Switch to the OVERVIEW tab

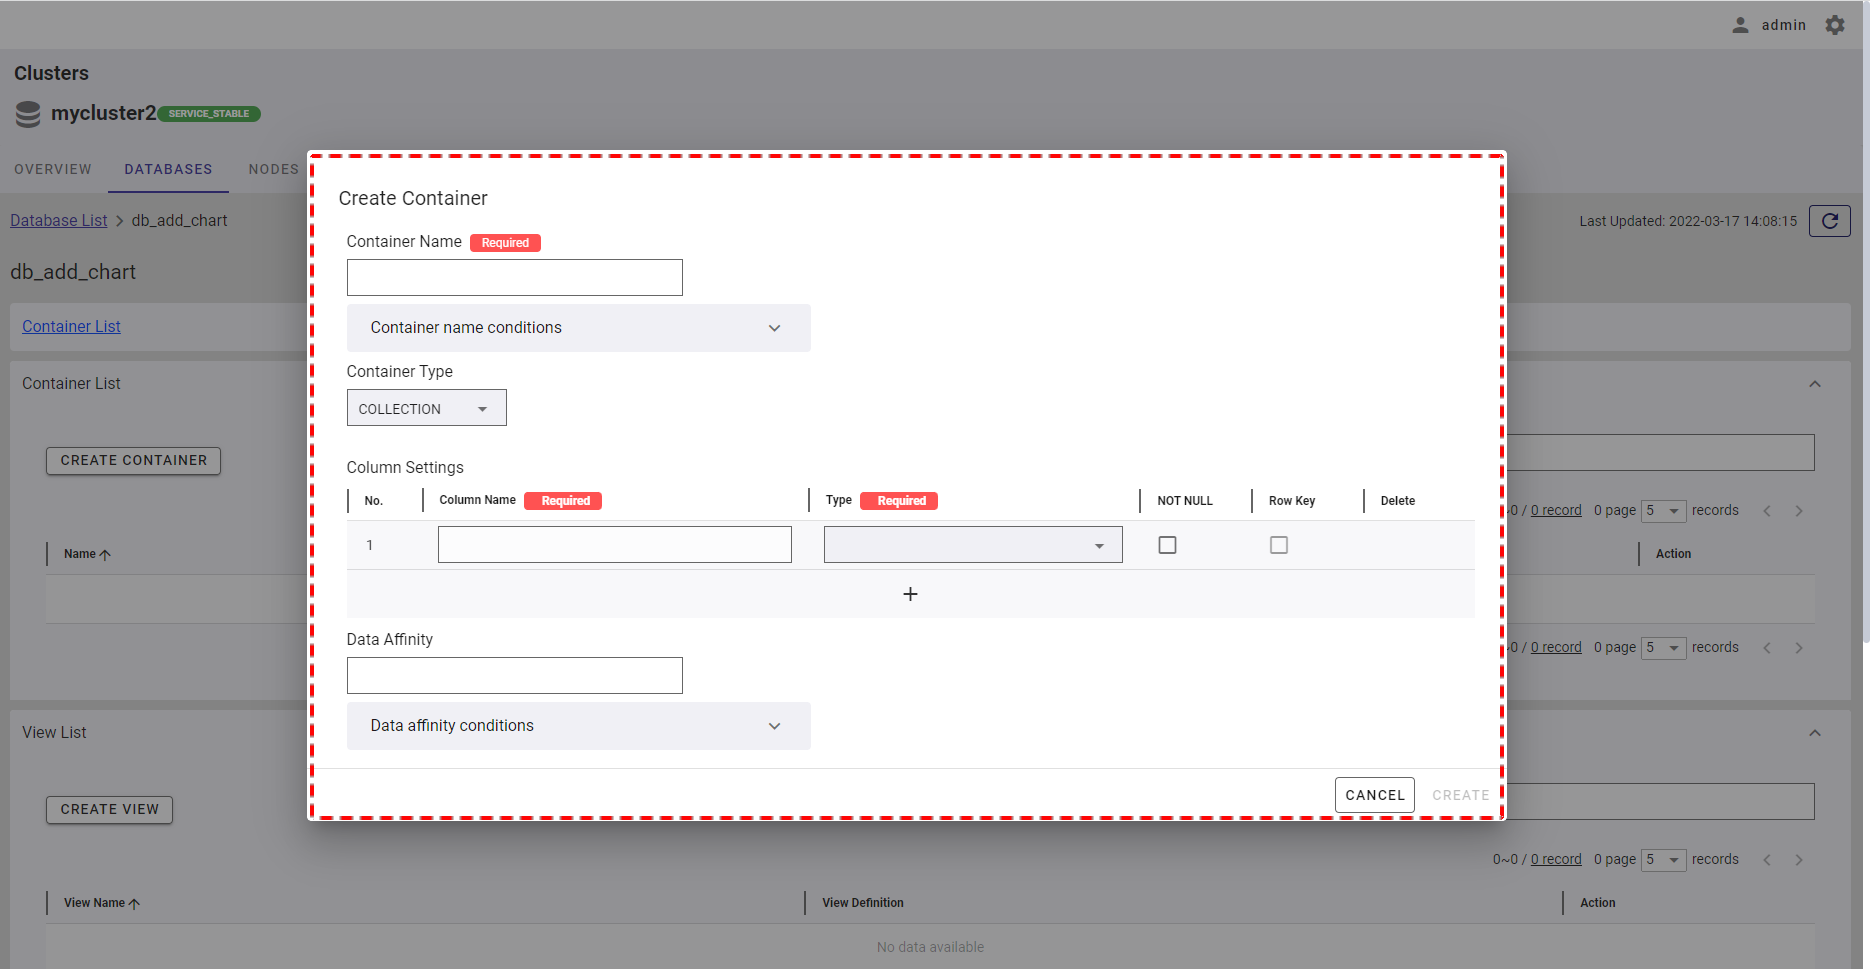(x=53, y=169)
